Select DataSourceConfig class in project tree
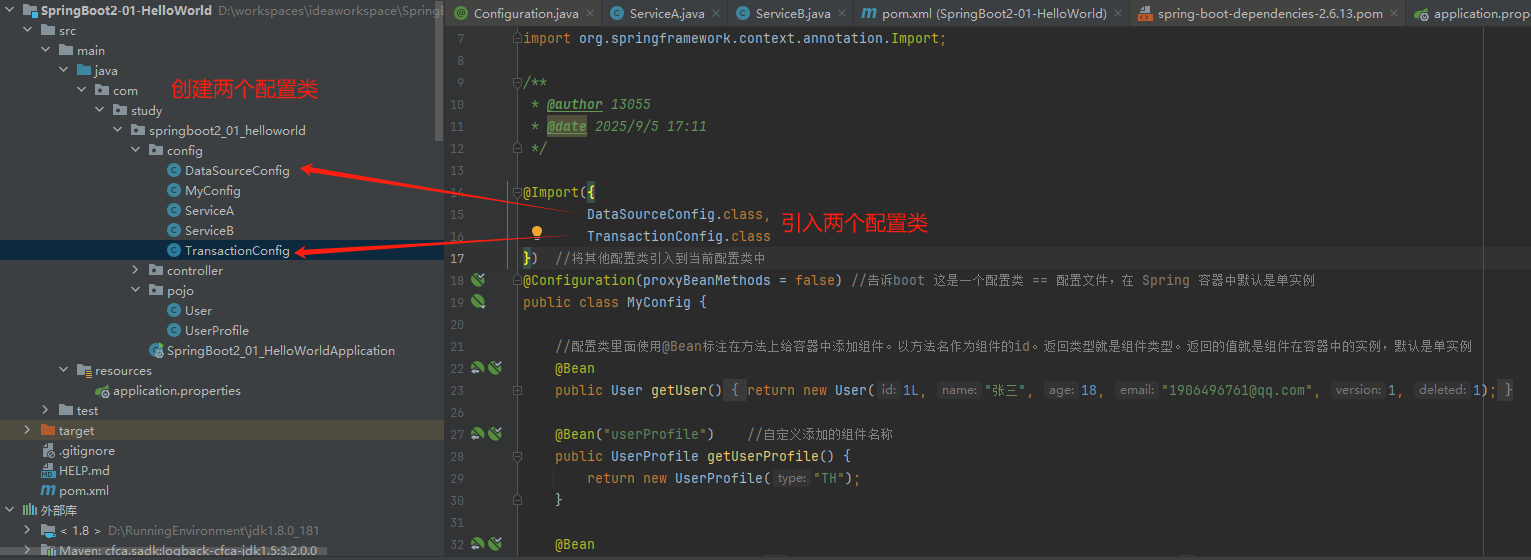Viewport: 1531px width, 560px height. [x=237, y=170]
